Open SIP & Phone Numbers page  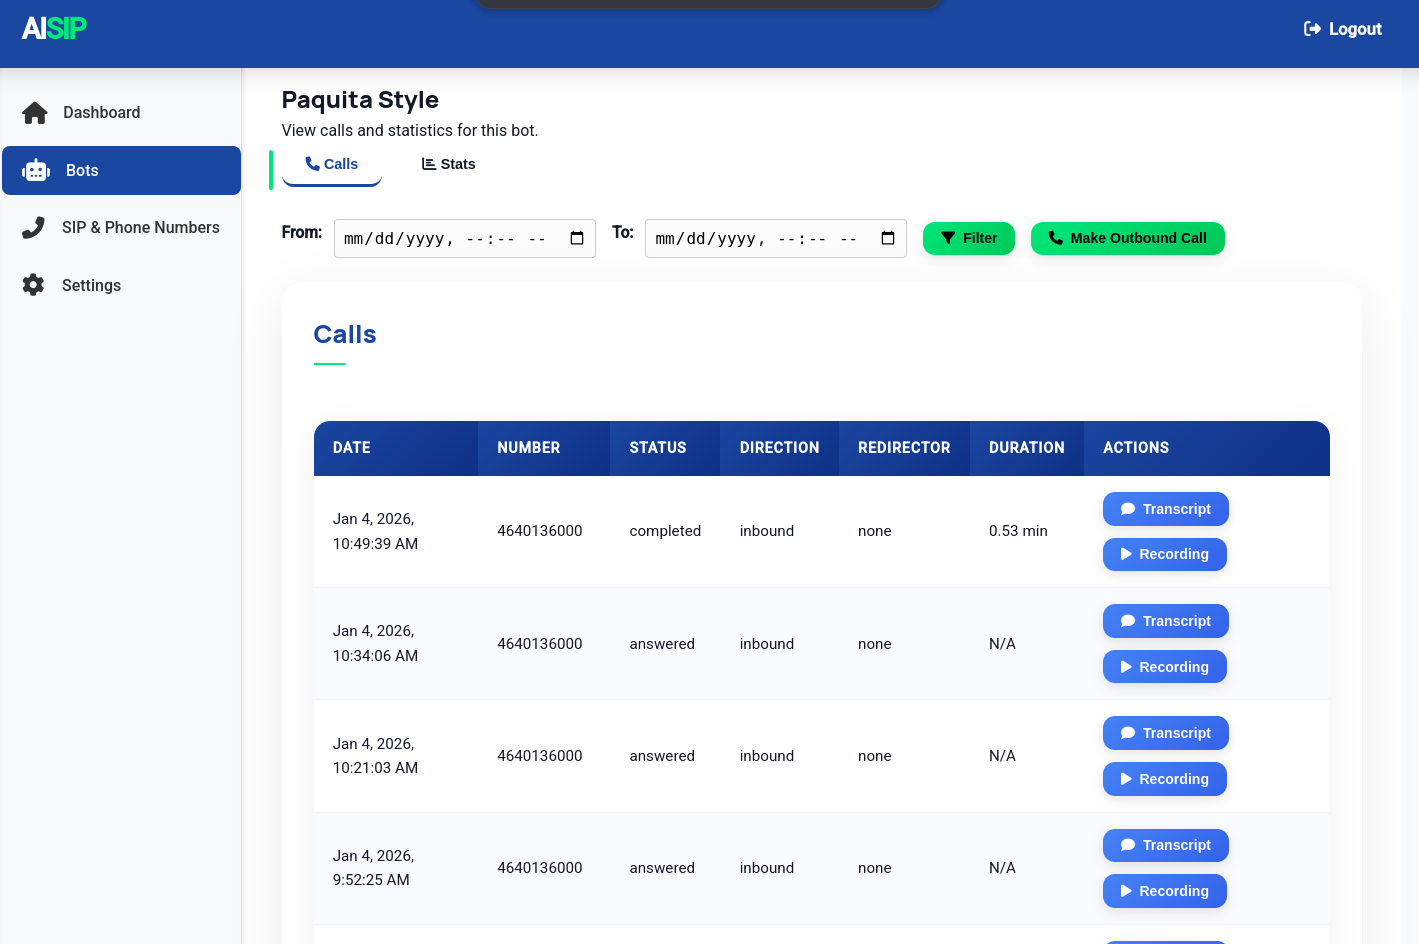(x=140, y=228)
